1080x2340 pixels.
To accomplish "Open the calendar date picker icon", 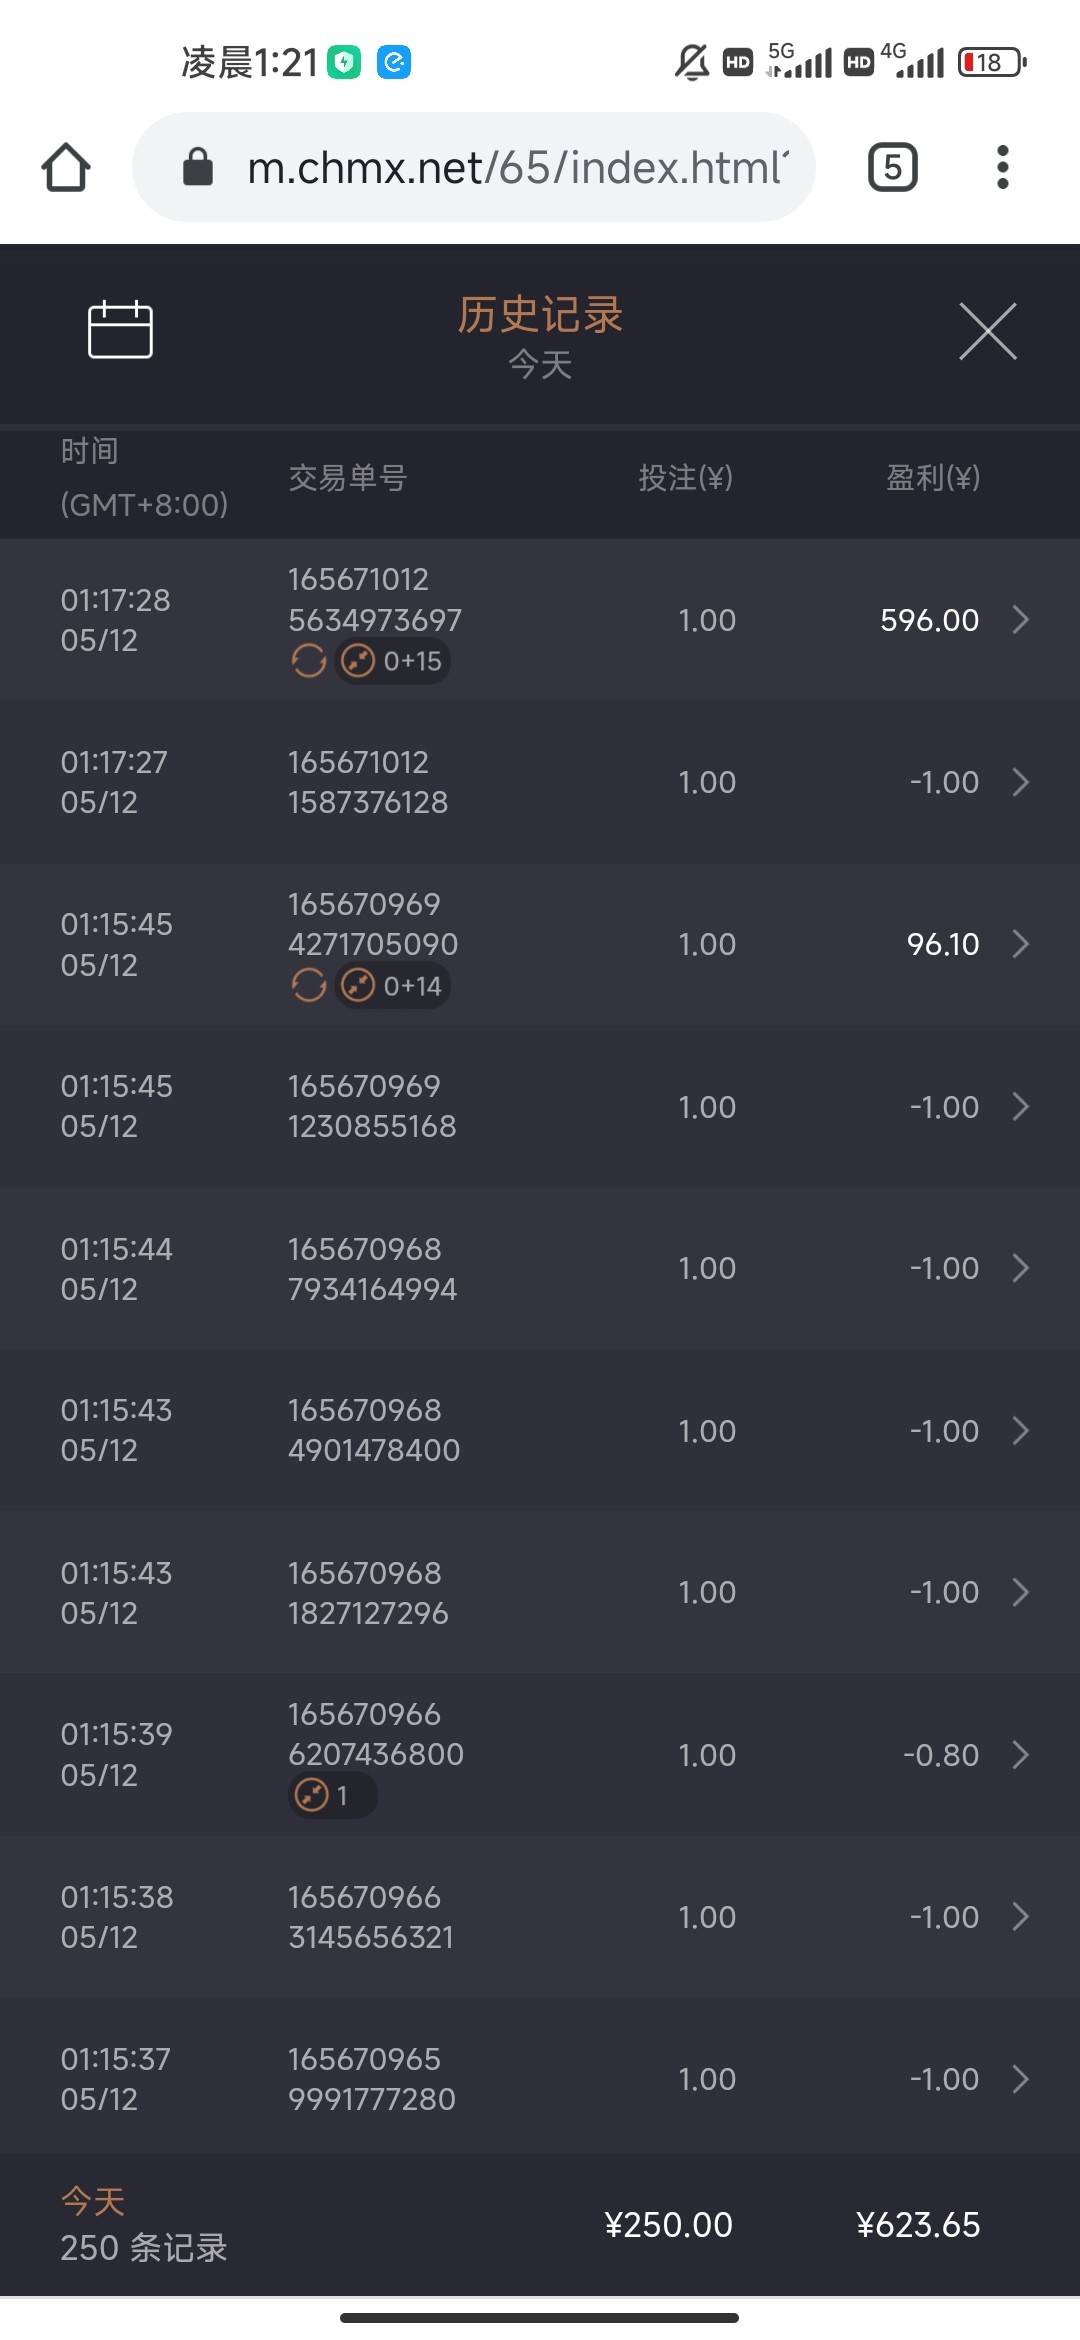I will pyautogui.click(x=120, y=329).
